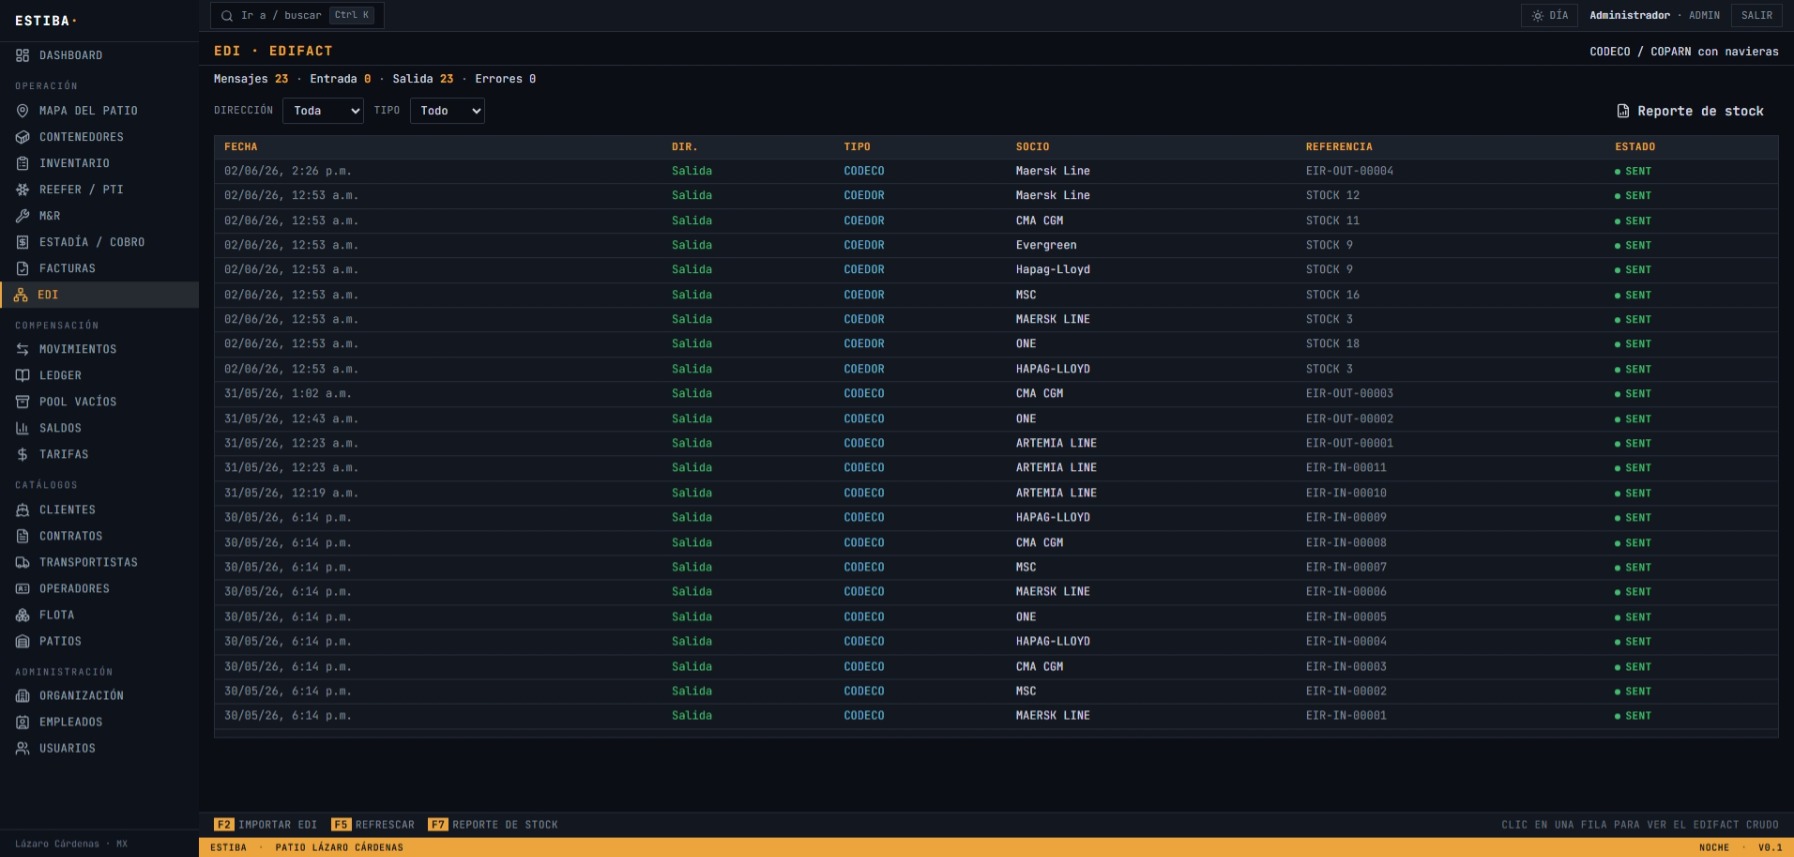The height and width of the screenshot is (857, 1794).
Task: Click Hapag-Lloyd STOCK 9 row socio
Action: point(1053,270)
